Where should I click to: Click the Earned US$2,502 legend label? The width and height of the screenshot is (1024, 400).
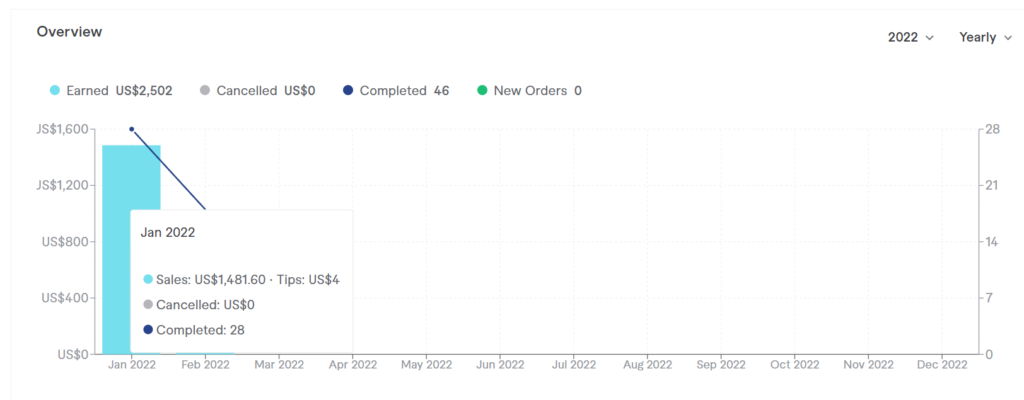[x=119, y=91]
